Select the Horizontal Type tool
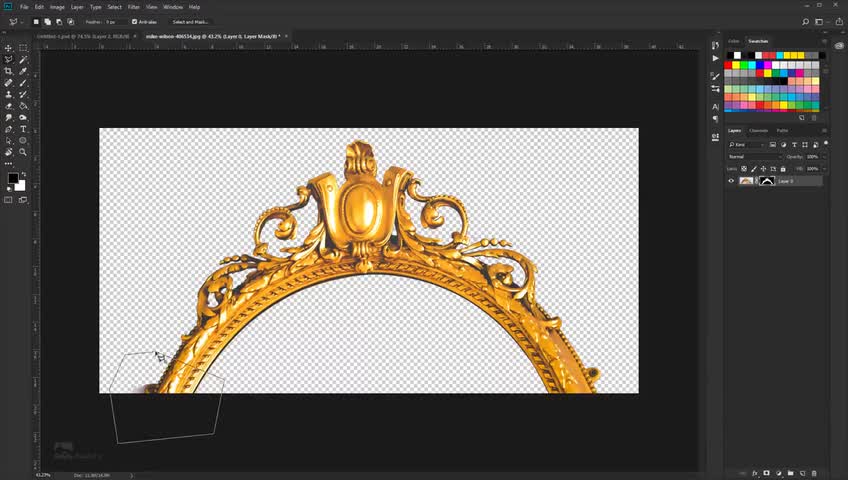 pos(23,129)
